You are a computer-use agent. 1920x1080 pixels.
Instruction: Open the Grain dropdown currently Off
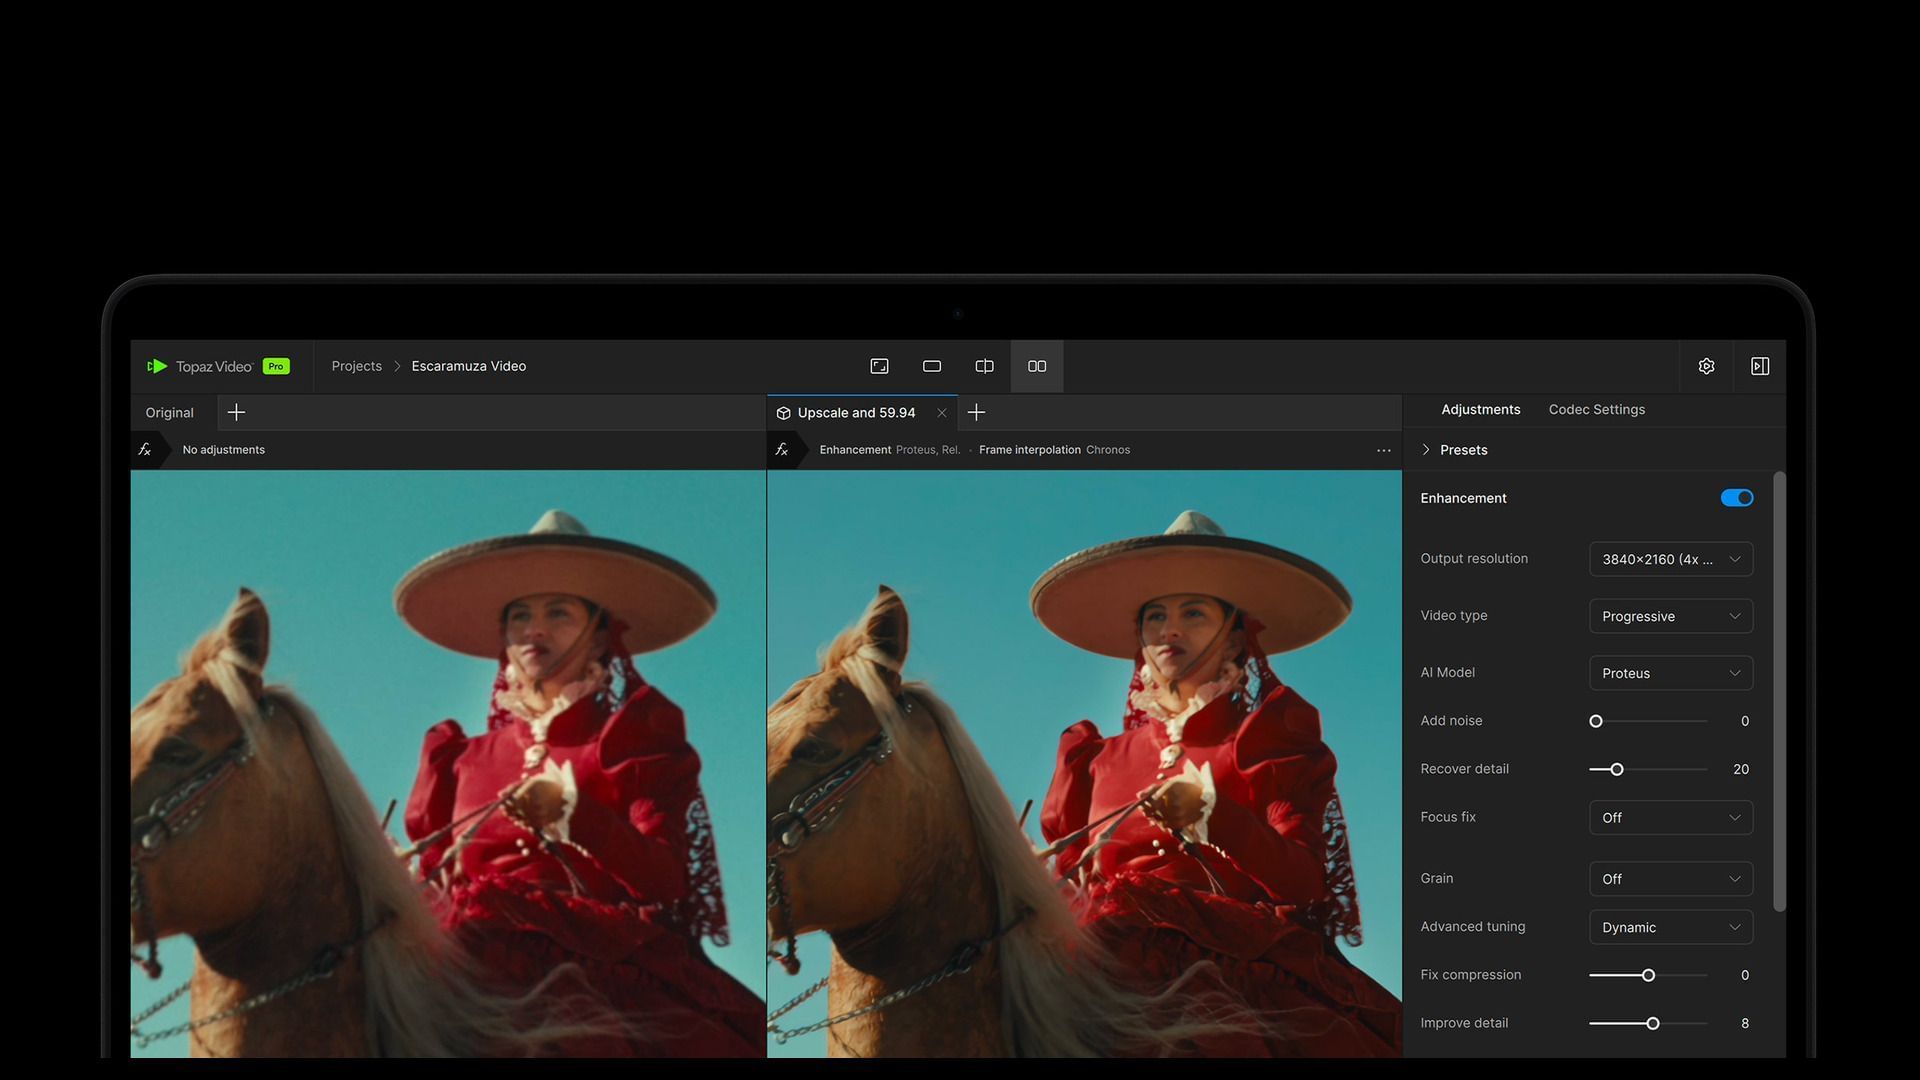point(1670,878)
